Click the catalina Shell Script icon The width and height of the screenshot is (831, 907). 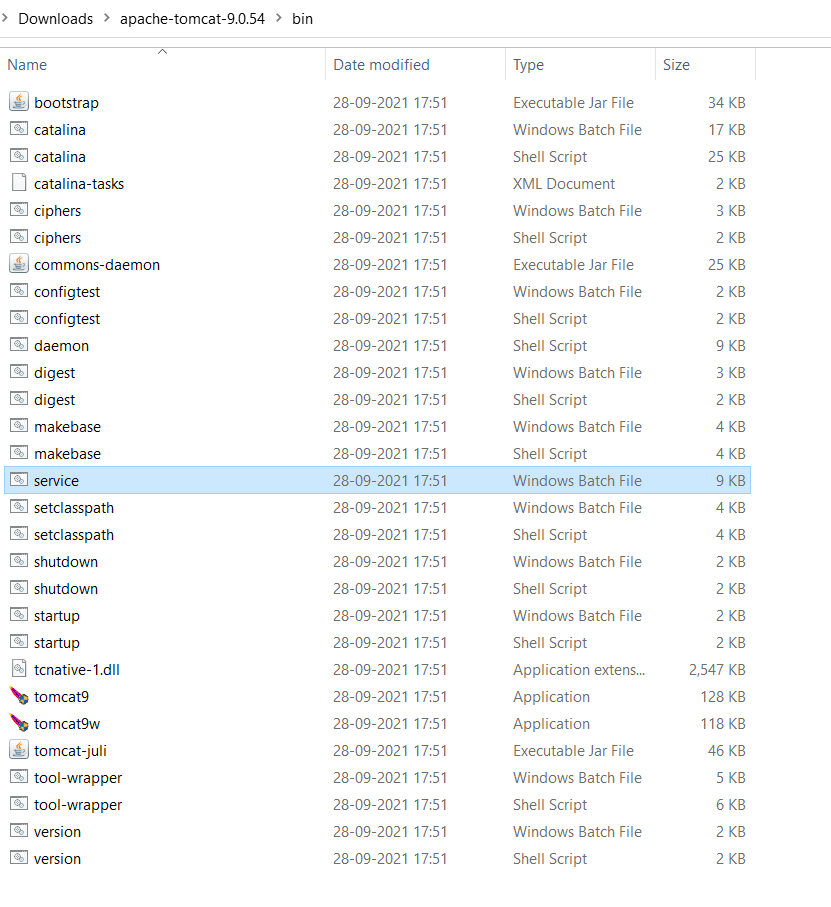(x=19, y=156)
